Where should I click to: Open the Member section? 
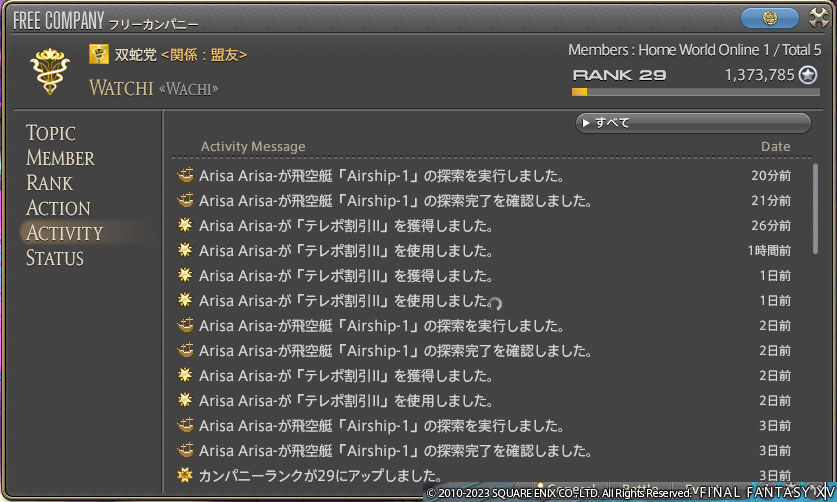pos(60,158)
